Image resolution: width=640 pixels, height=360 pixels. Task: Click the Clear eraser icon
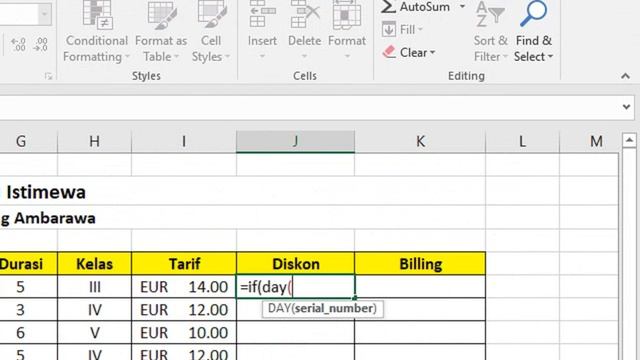click(389, 52)
